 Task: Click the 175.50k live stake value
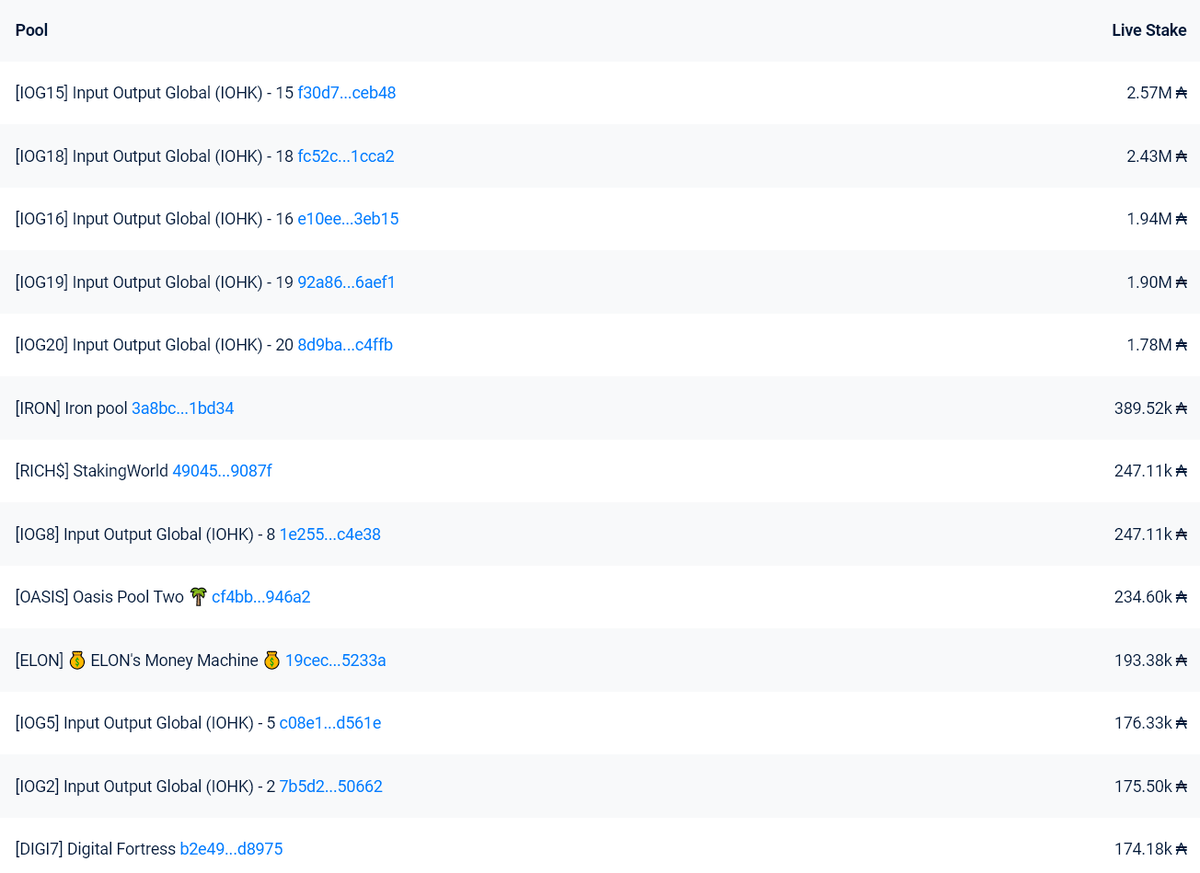click(1150, 786)
